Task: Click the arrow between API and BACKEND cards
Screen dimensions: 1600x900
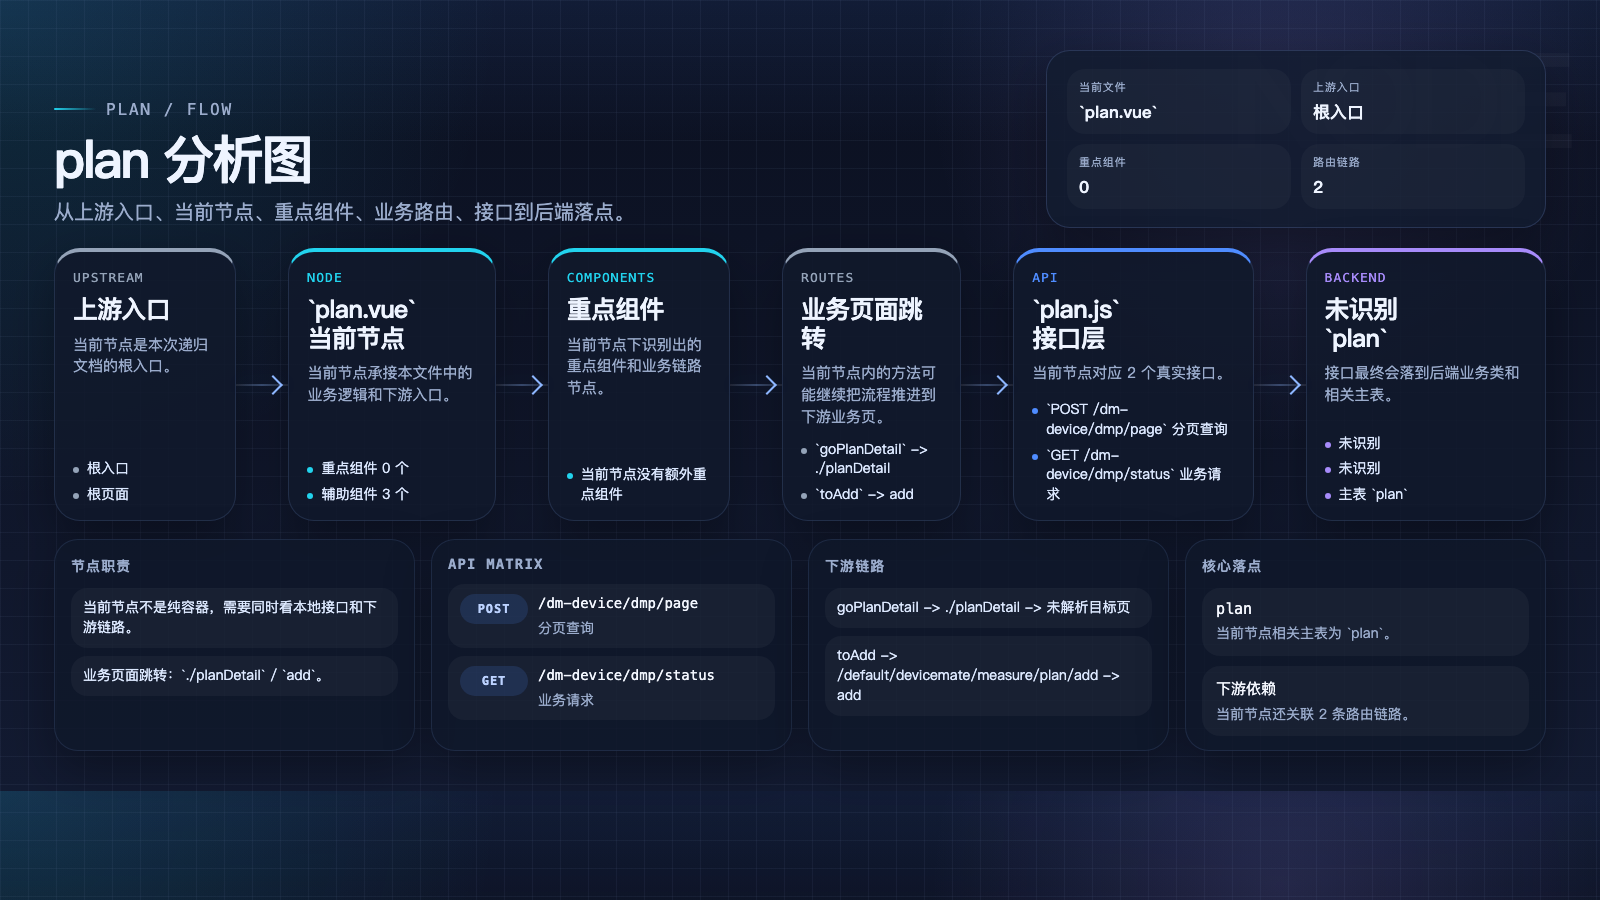Action: pyautogui.click(x=1279, y=385)
